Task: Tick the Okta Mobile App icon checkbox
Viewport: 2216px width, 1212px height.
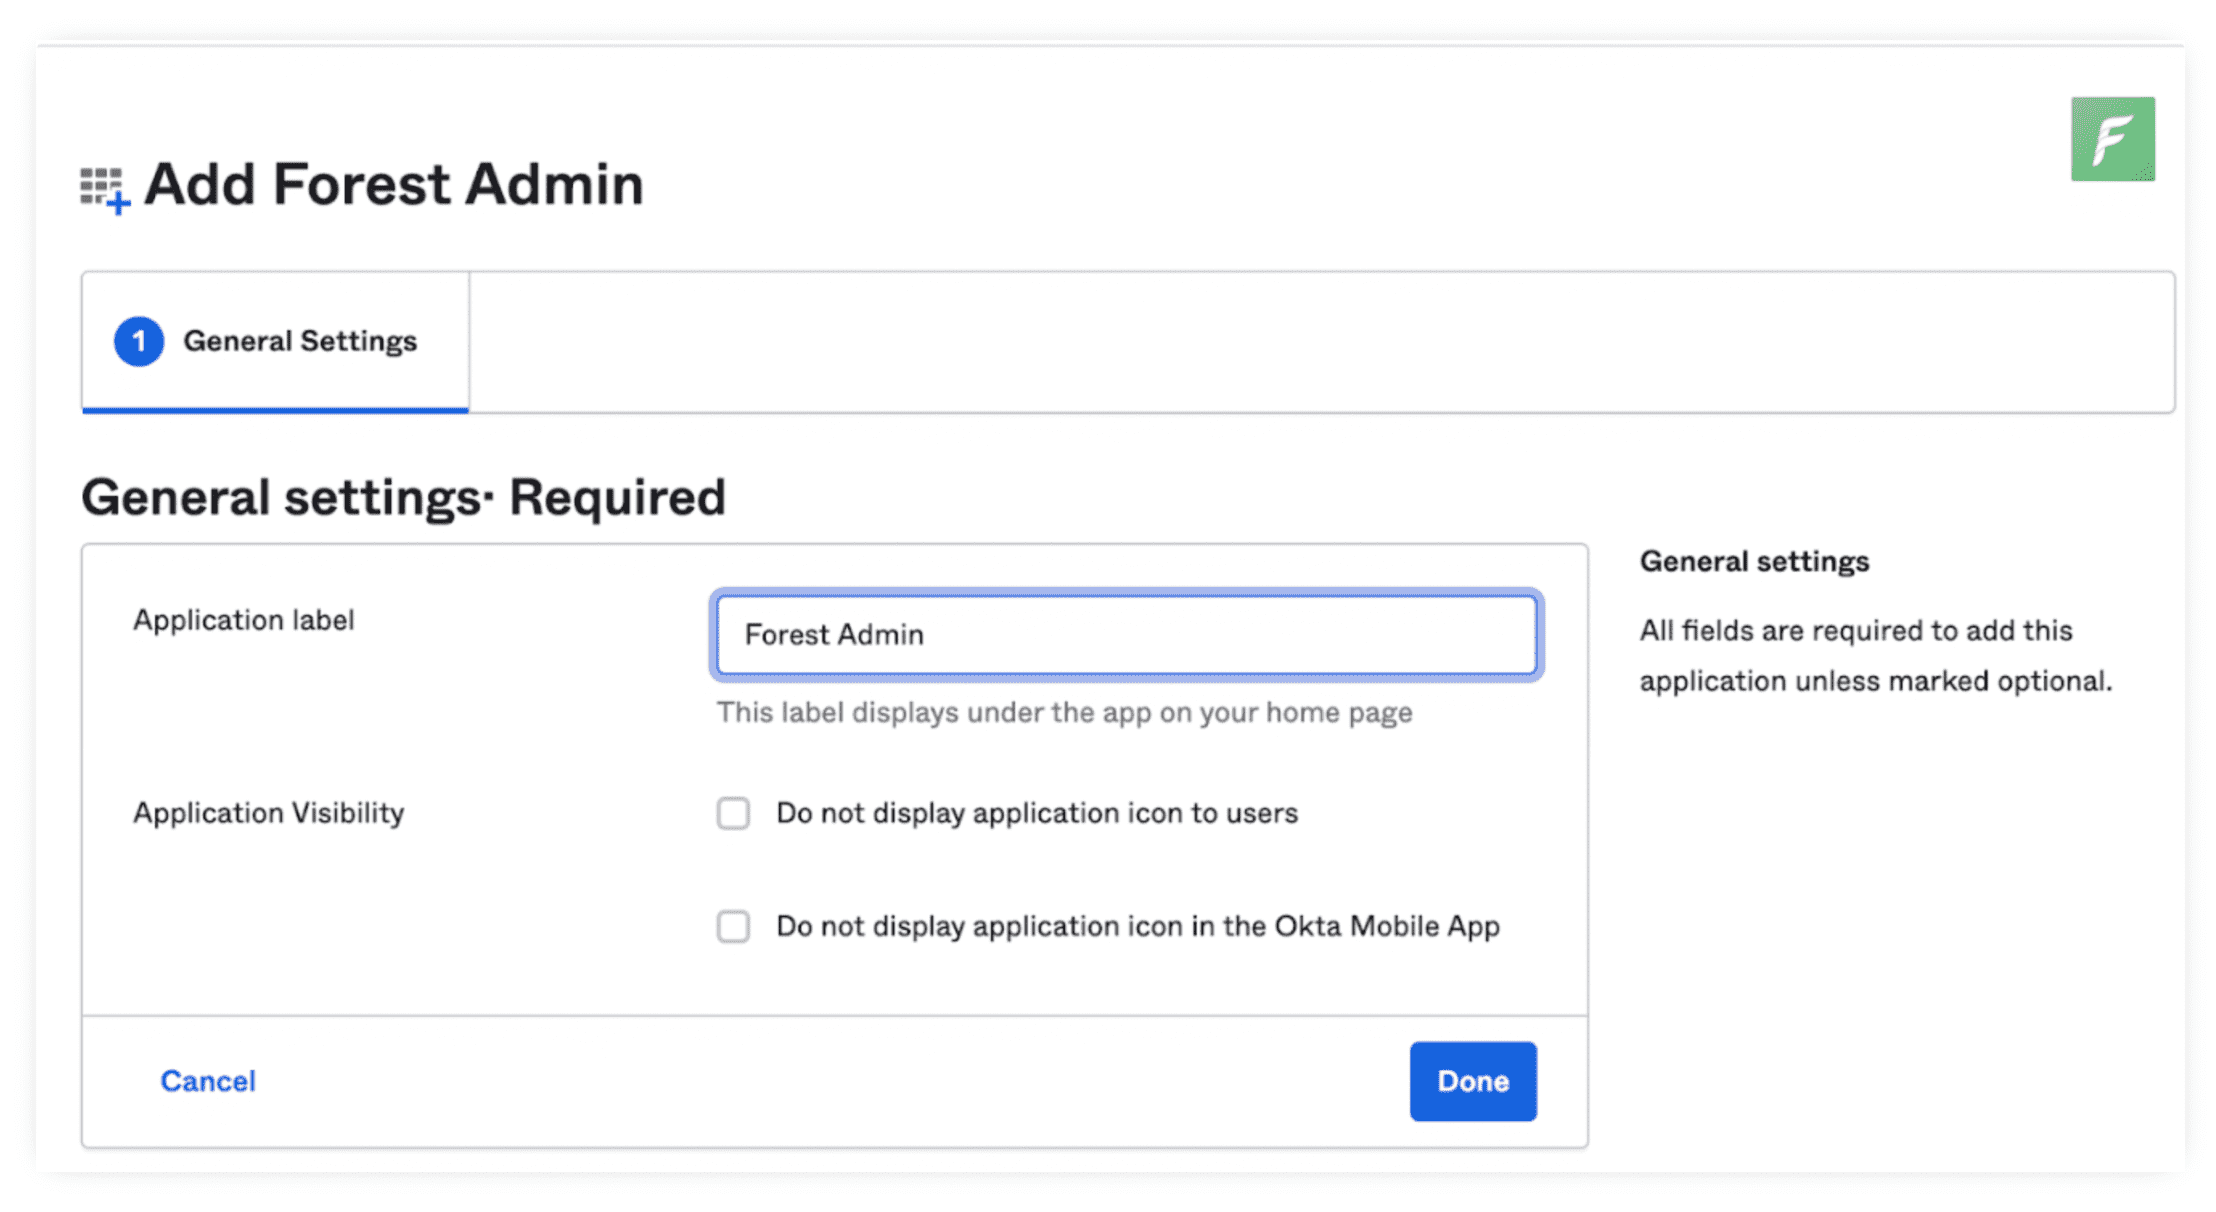Action: 733,926
